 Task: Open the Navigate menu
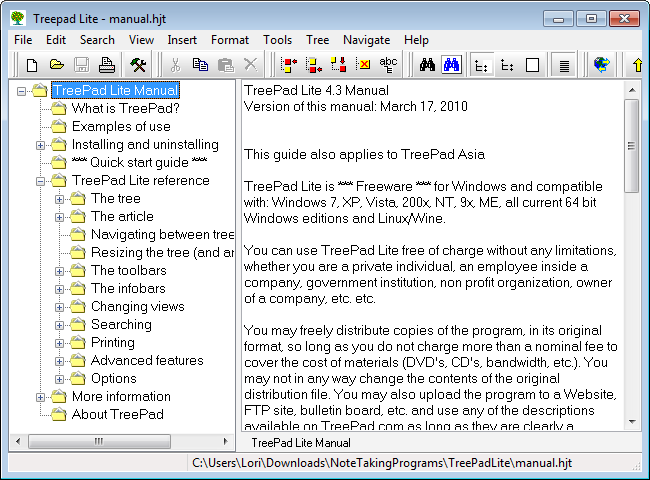(366, 40)
